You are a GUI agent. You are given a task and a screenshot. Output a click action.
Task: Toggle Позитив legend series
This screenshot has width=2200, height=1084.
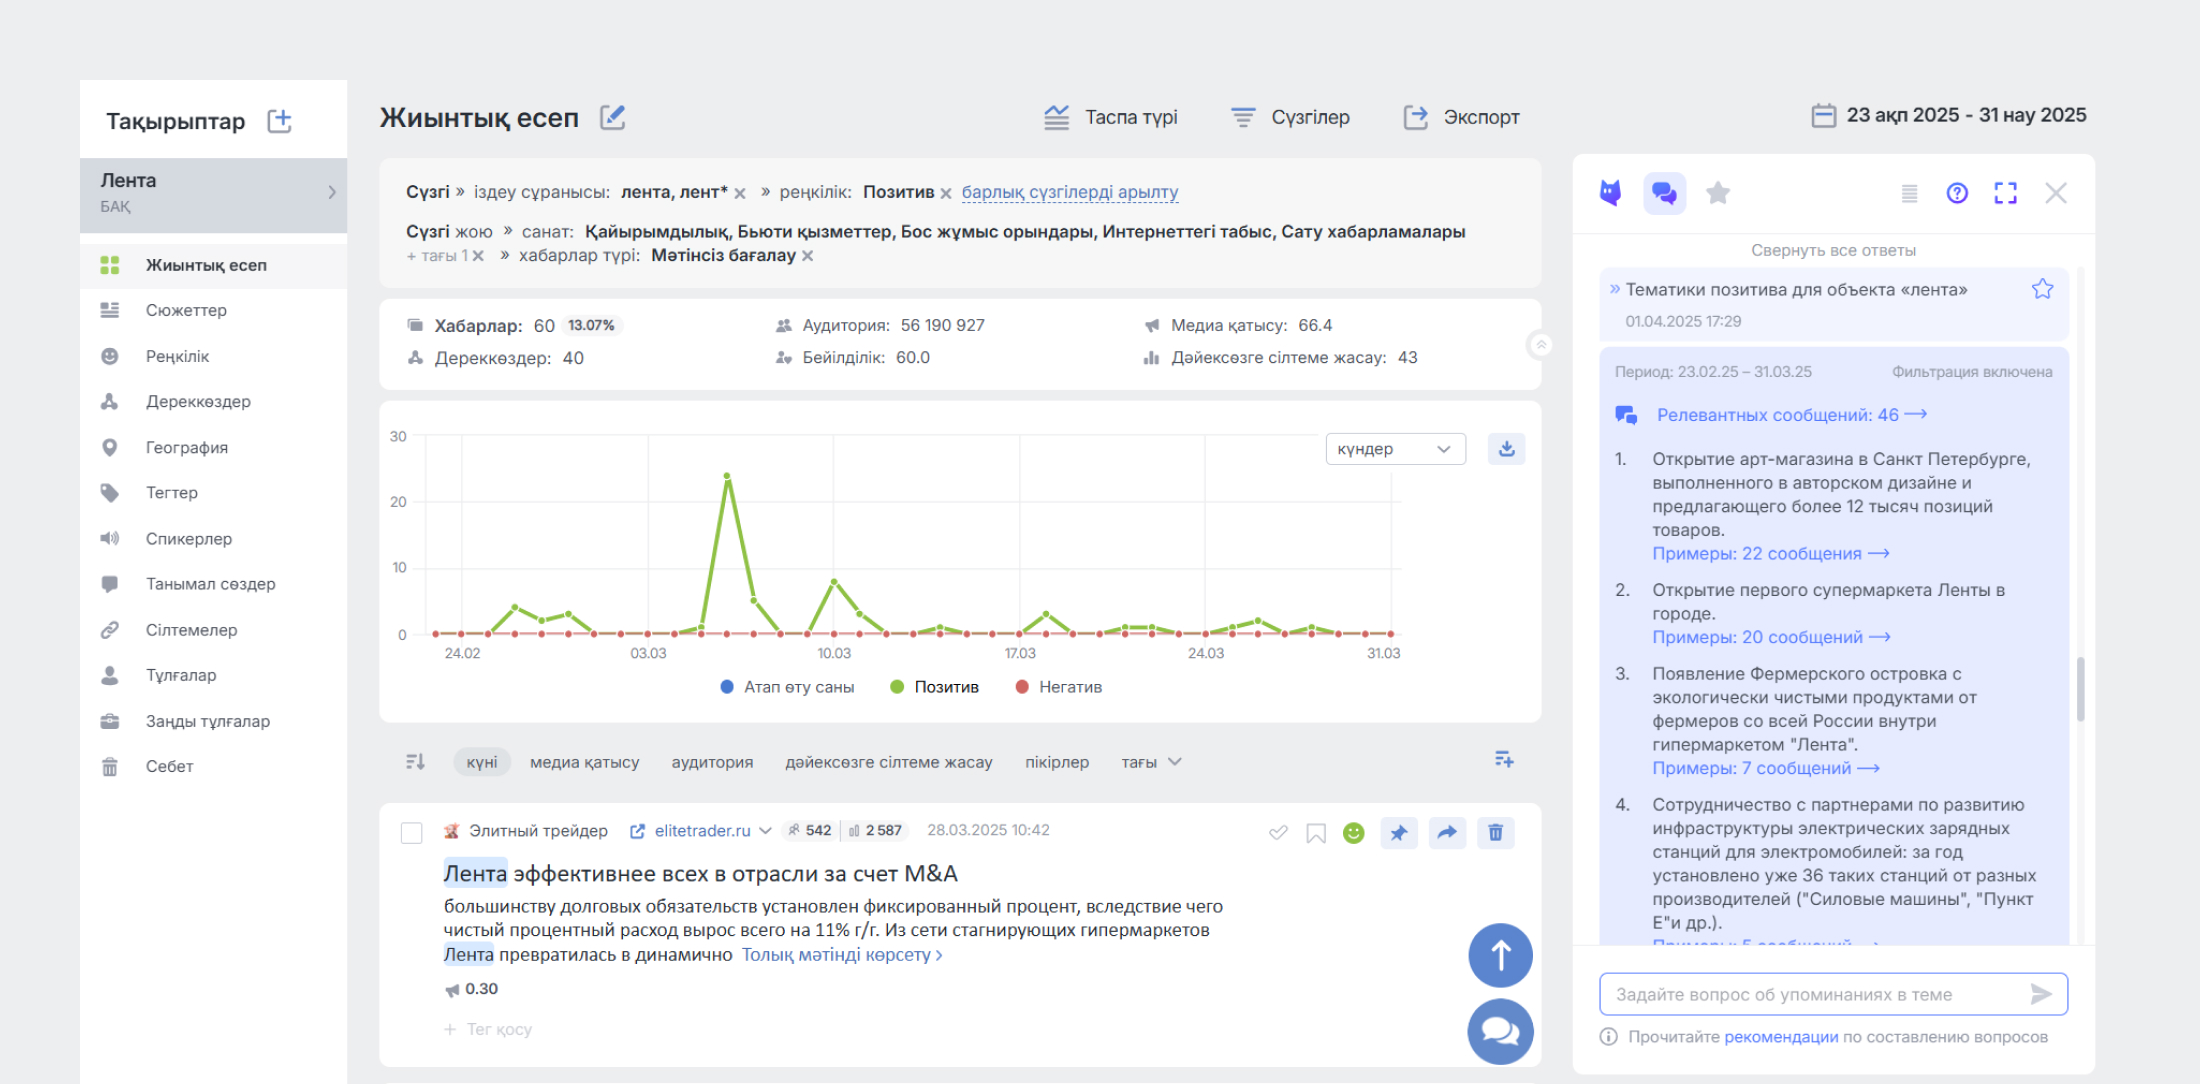click(934, 687)
